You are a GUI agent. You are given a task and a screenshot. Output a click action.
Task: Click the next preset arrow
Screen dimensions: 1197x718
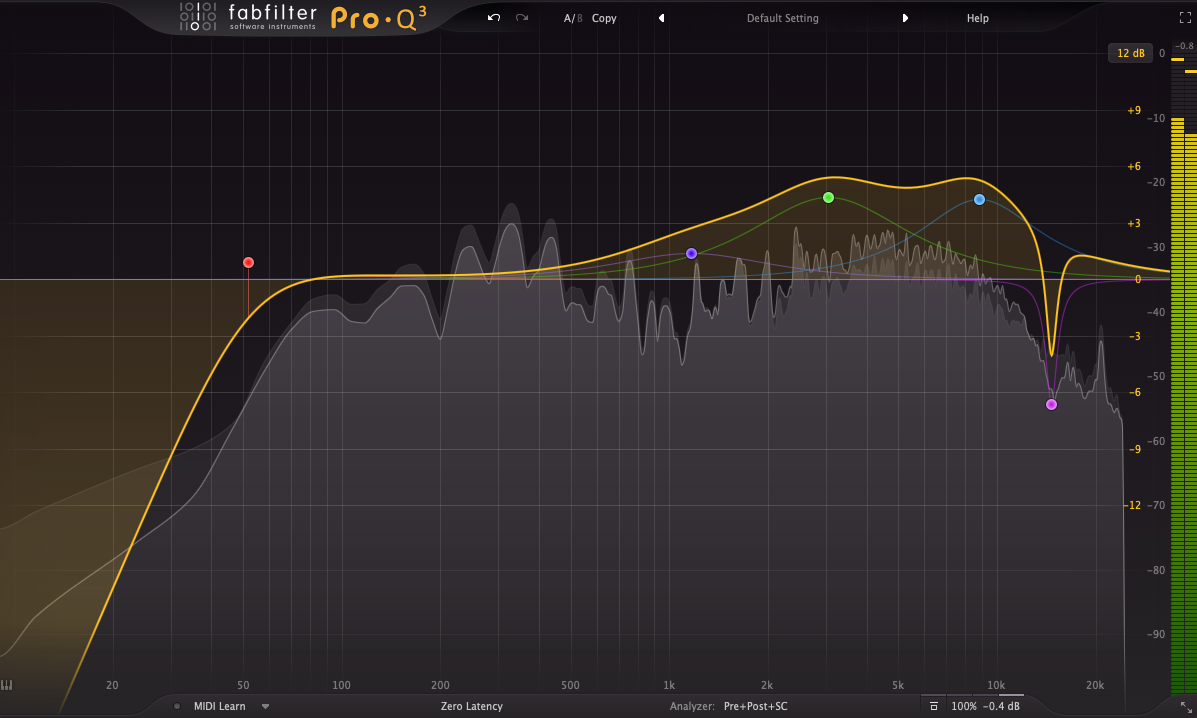pos(905,18)
